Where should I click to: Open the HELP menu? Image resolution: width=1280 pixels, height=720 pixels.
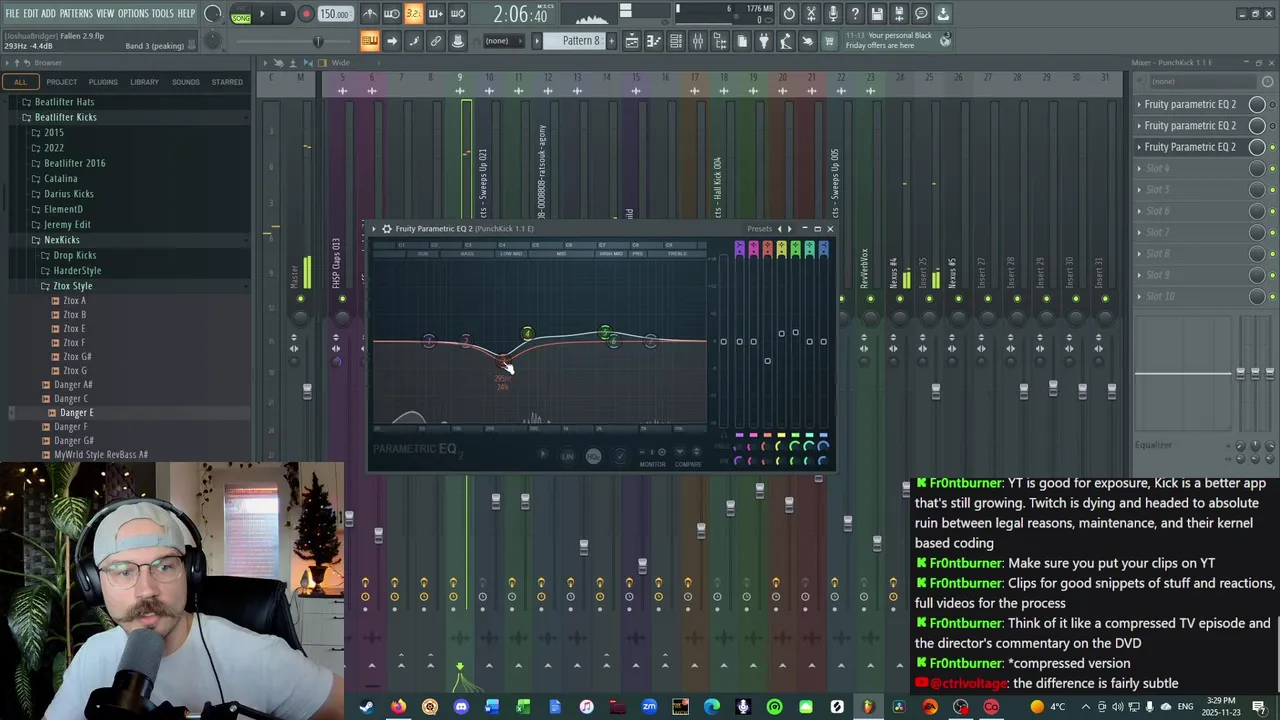tap(187, 13)
